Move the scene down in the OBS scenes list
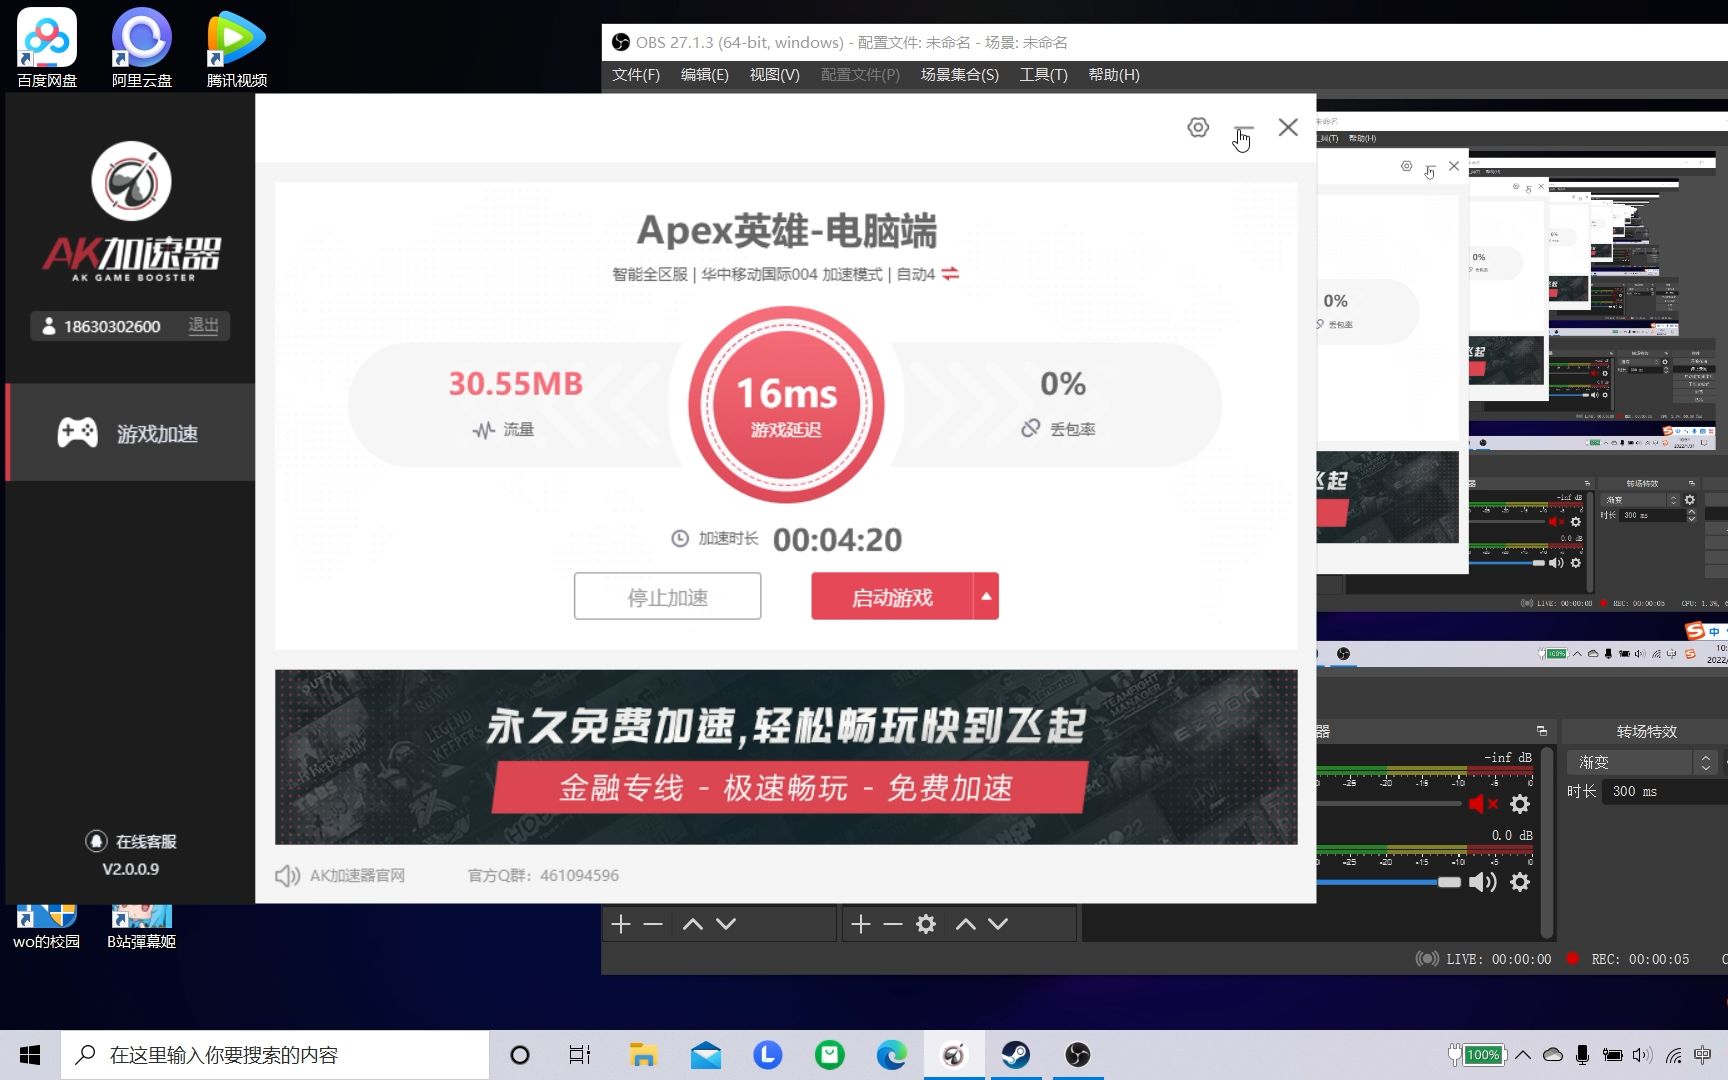This screenshot has height=1080, width=1728. (x=726, y=924)
